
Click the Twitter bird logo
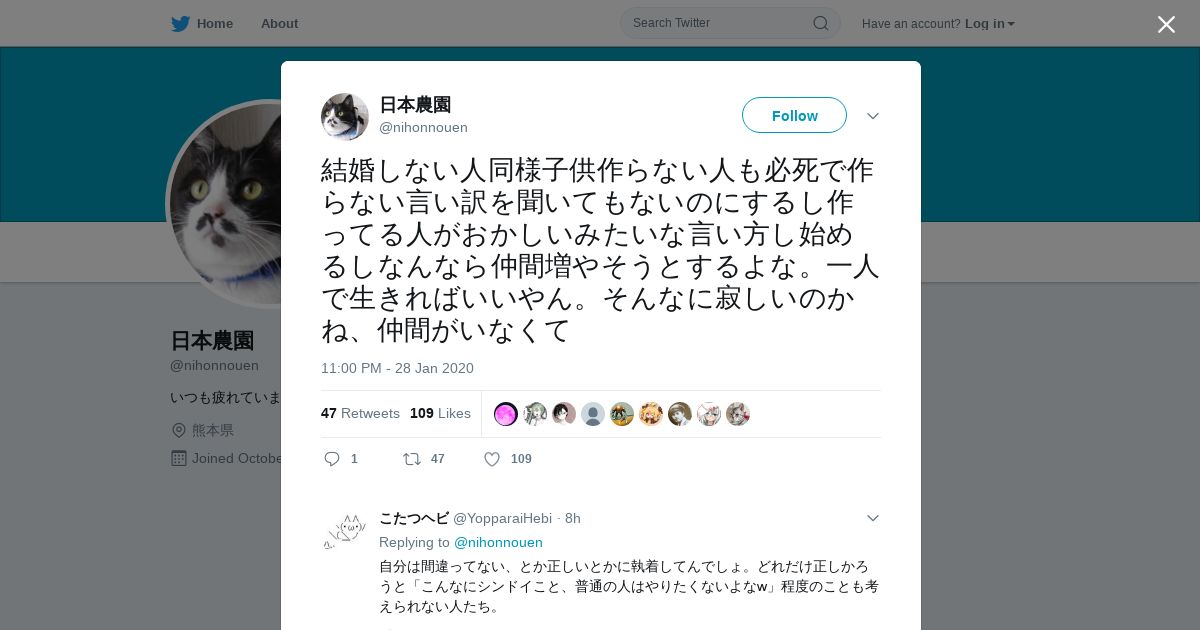pyautogui.click(x=180, y=24)
